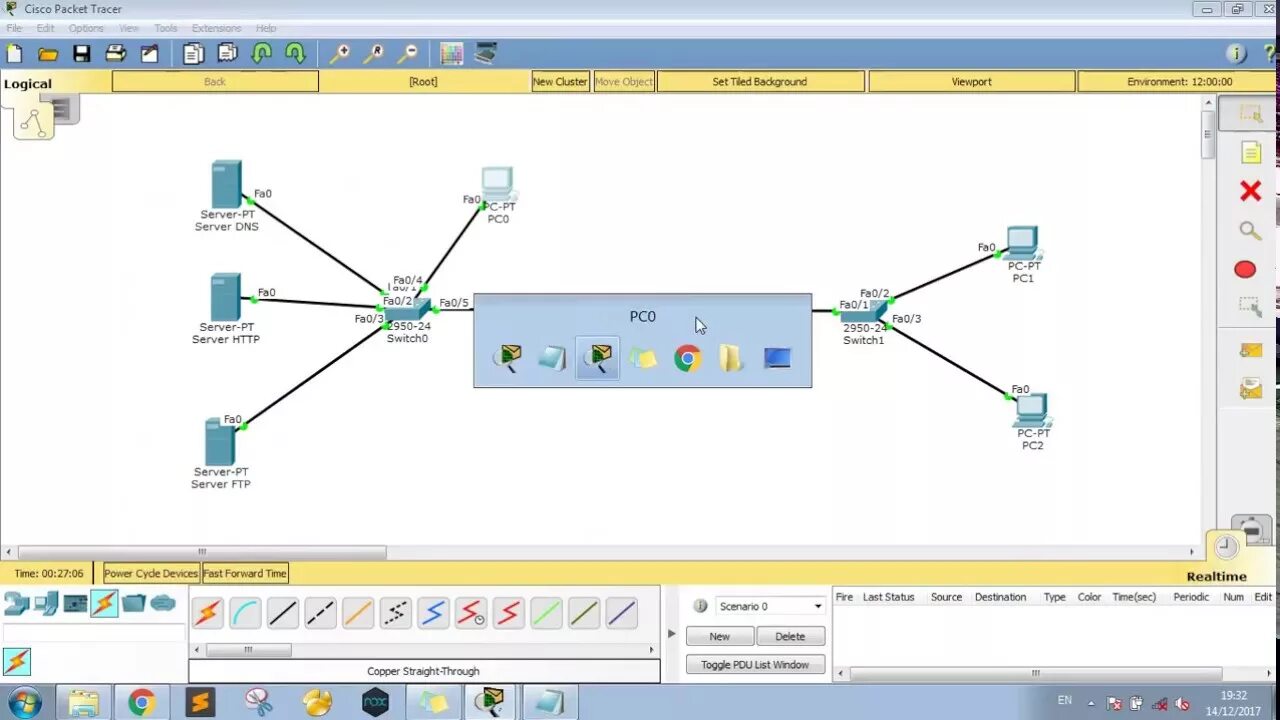Expand PDU panel with left triangle arrow
Image resolution: width=1280 pixels, height=720 pixels.
click(x=672, y=633)
